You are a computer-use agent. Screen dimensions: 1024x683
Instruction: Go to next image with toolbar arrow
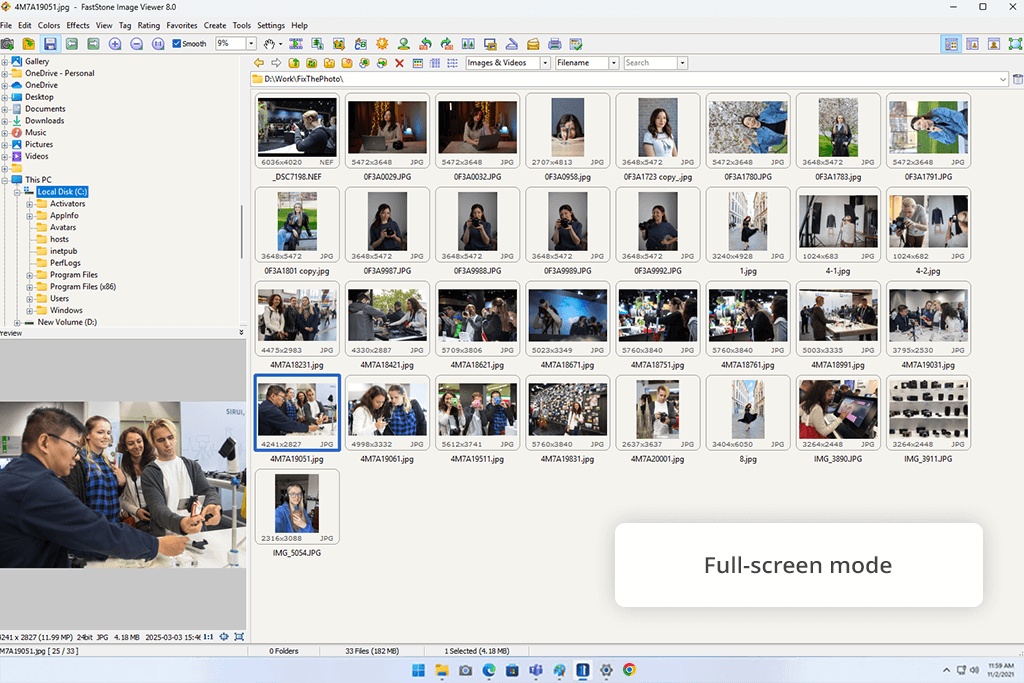click(93, 44)
